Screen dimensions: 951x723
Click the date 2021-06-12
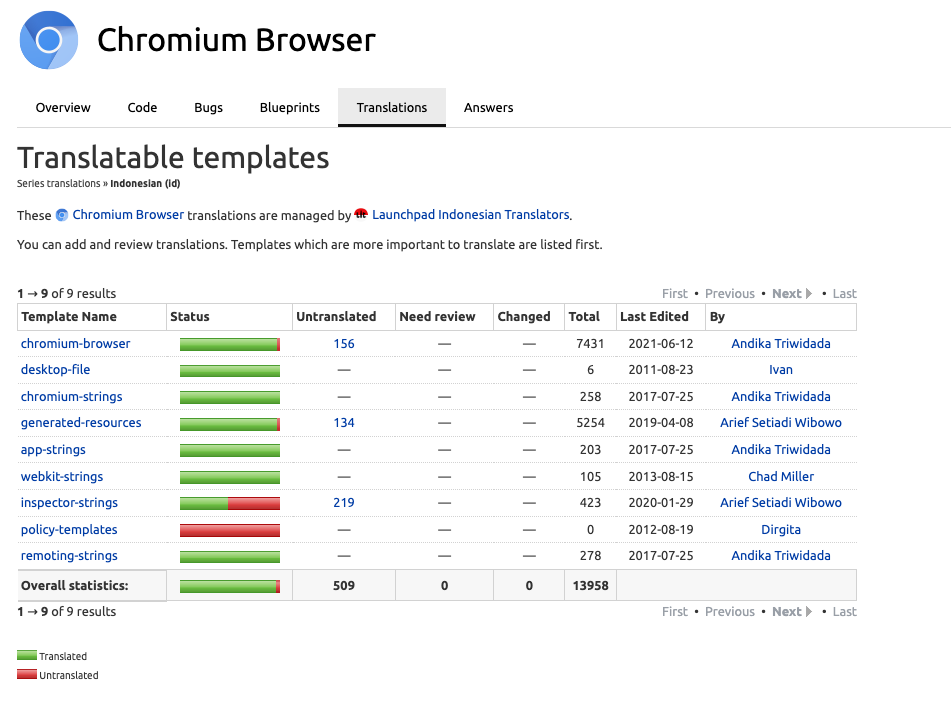[660, 343]
